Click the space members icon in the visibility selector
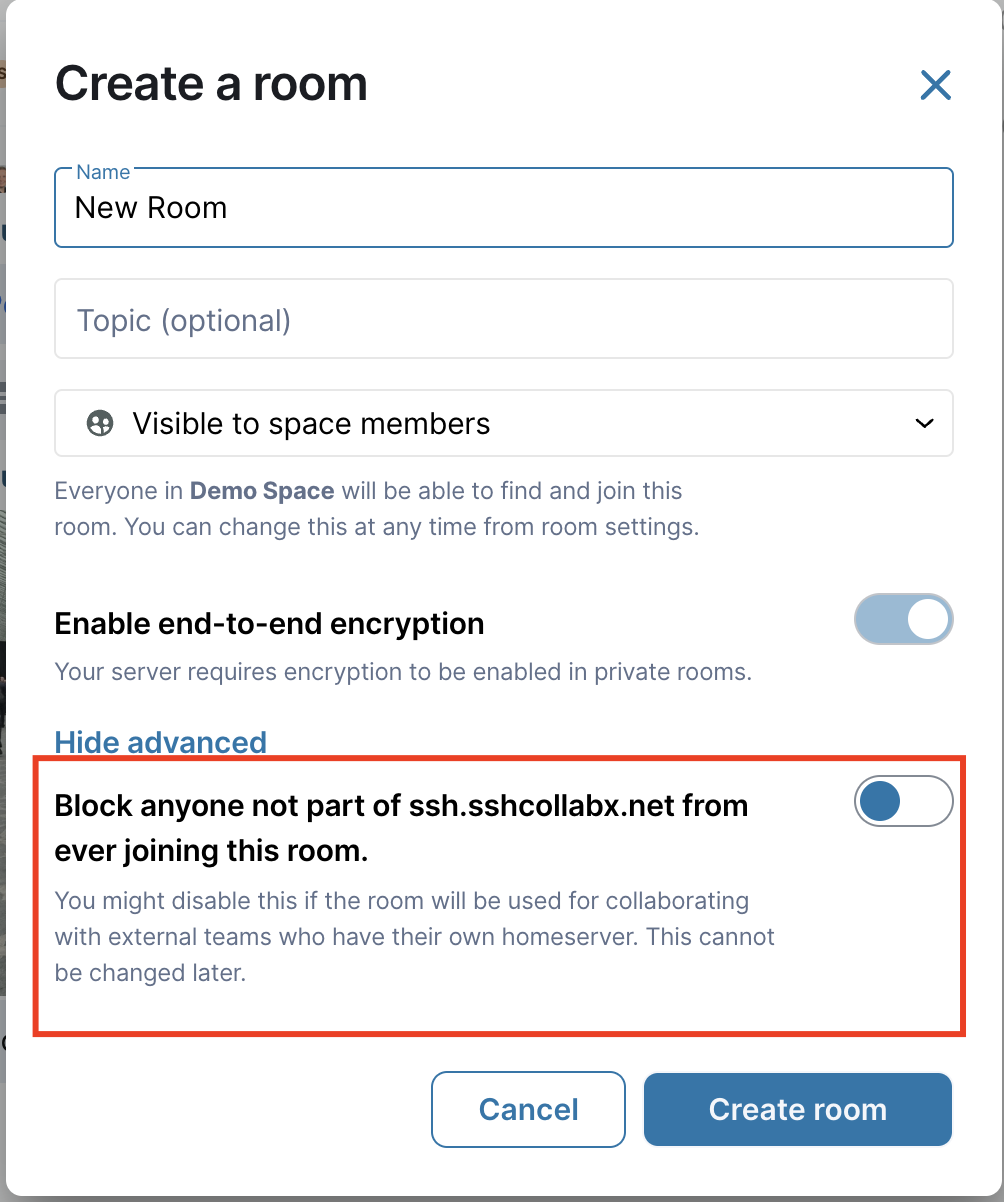Viewport: 1004px width, 1202px height. click(100, 424)
